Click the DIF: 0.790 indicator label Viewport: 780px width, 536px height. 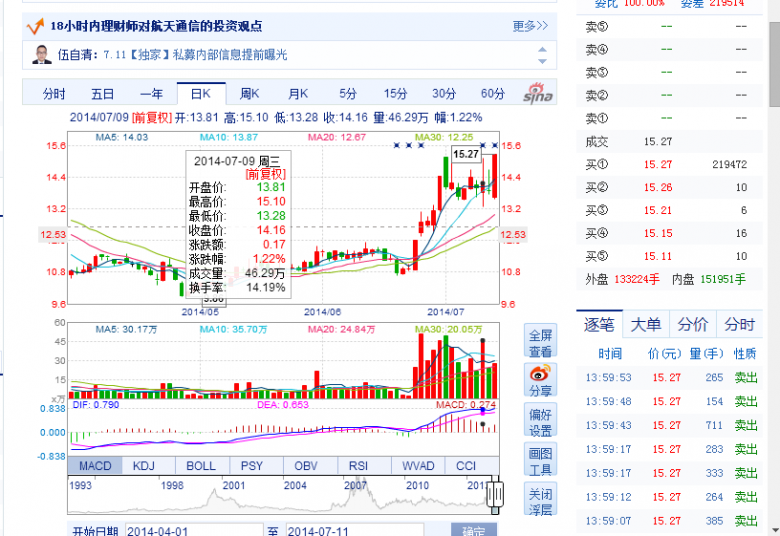pyautogui.click(x=96, y=405)
